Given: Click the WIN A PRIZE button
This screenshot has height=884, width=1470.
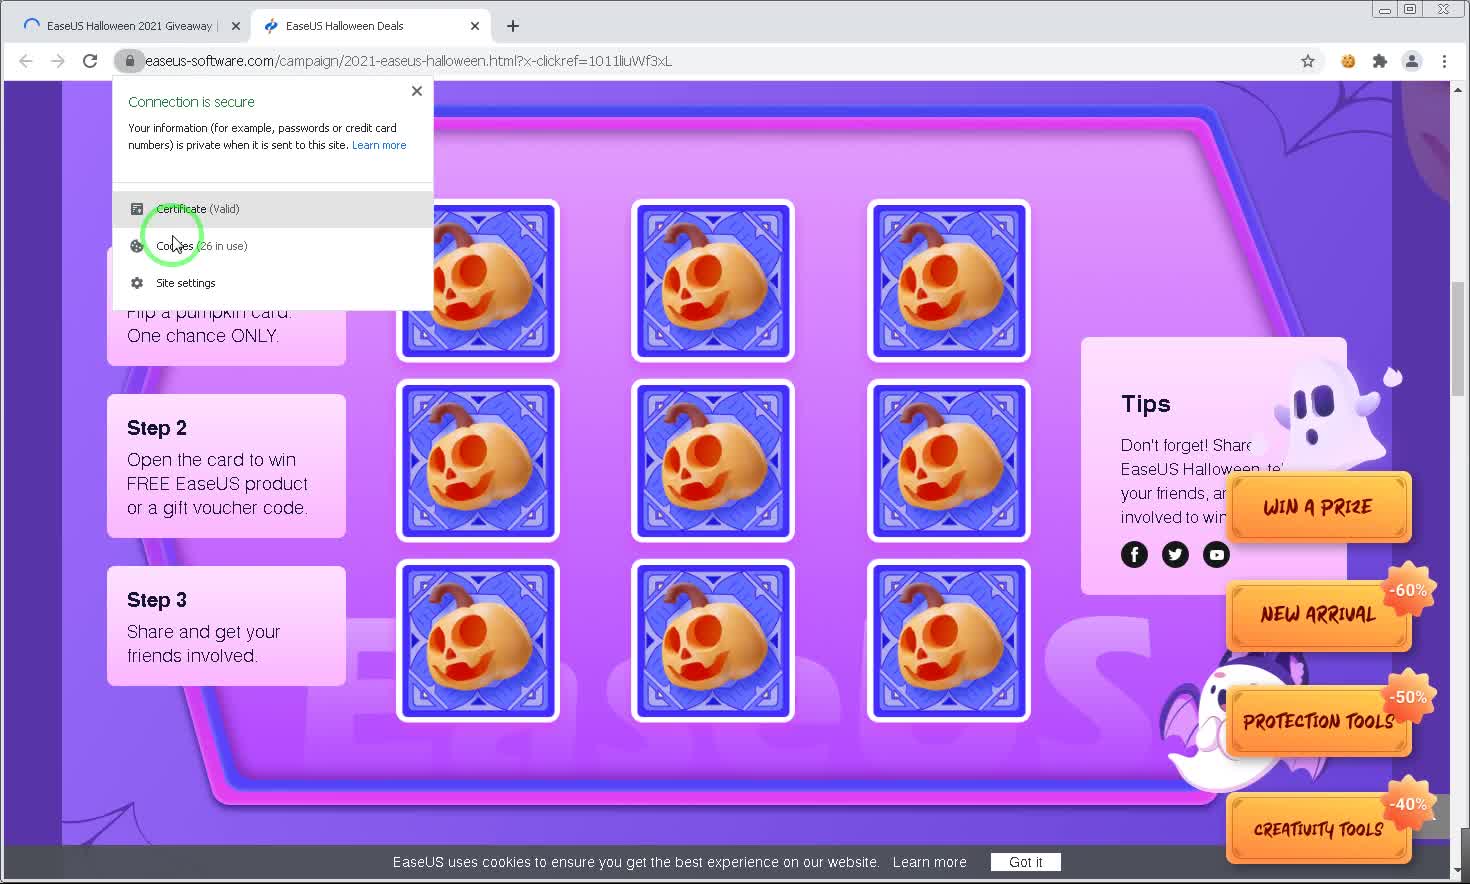Looking at the screenshot, I should (1318, 507).
